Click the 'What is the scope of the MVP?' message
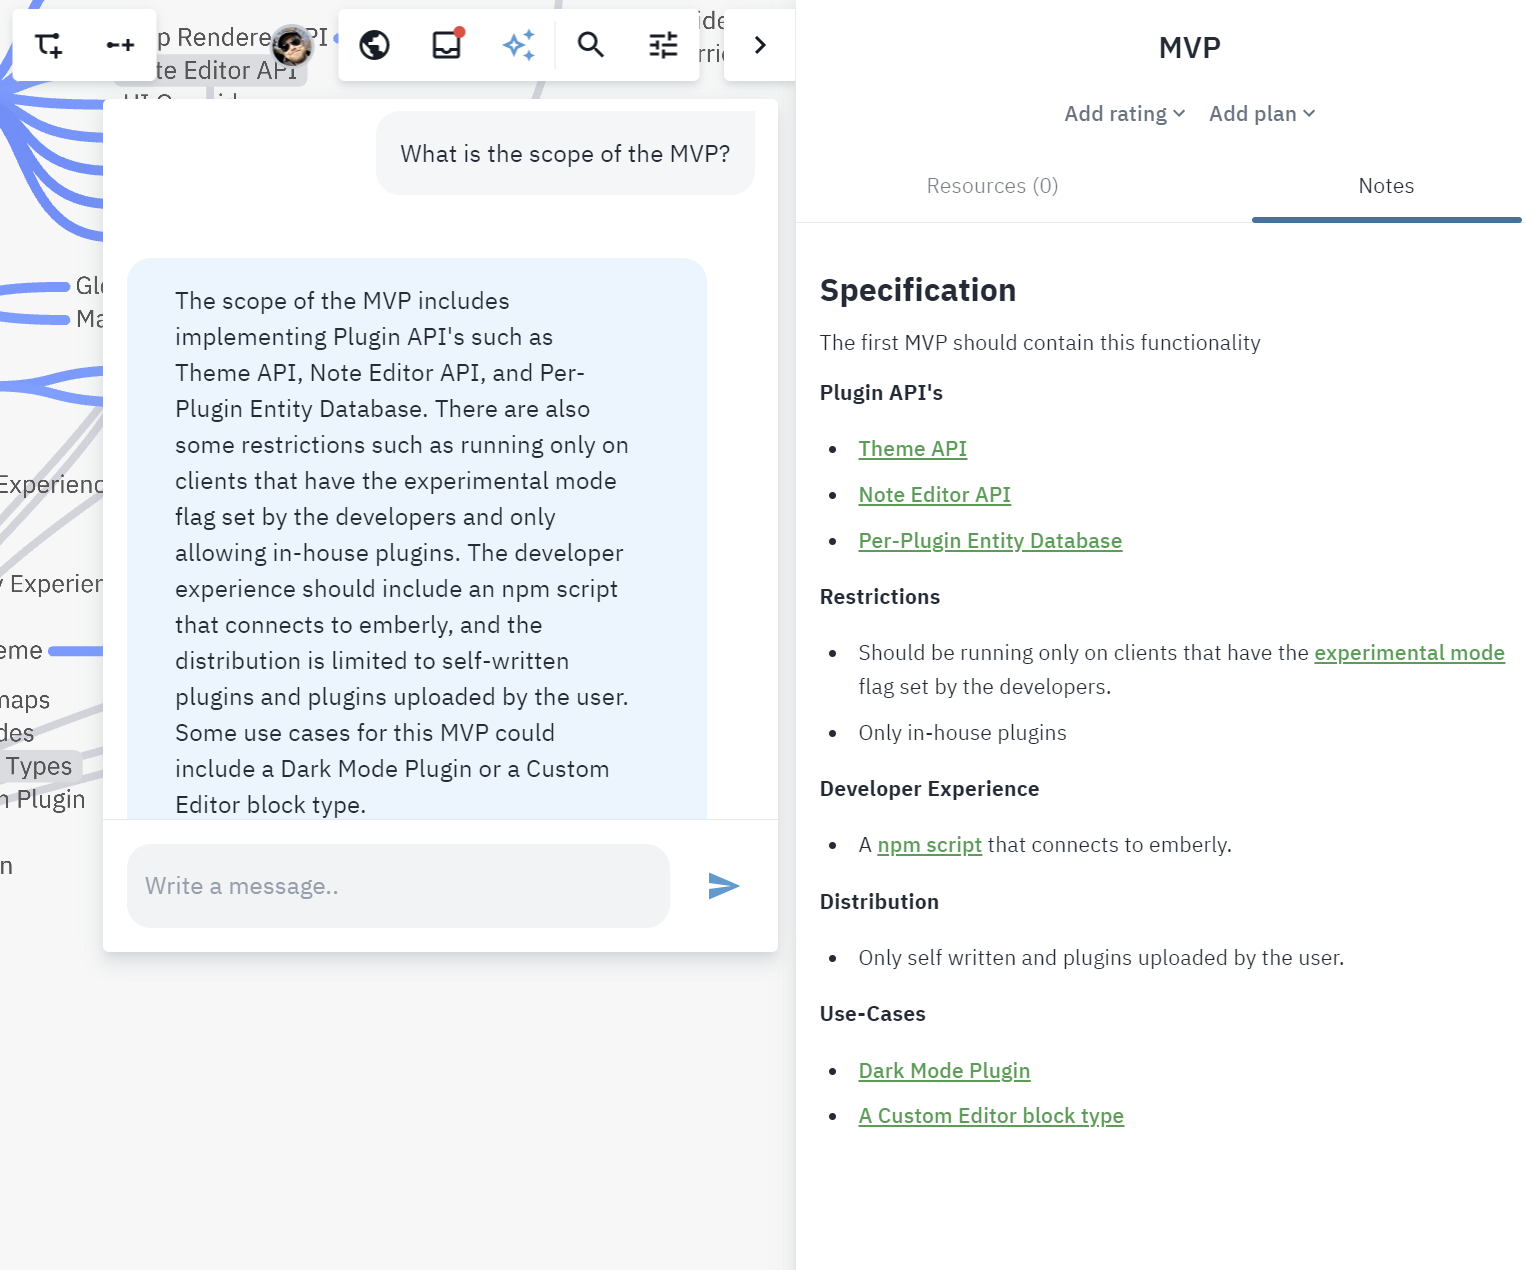 click(x=565, y=154)
